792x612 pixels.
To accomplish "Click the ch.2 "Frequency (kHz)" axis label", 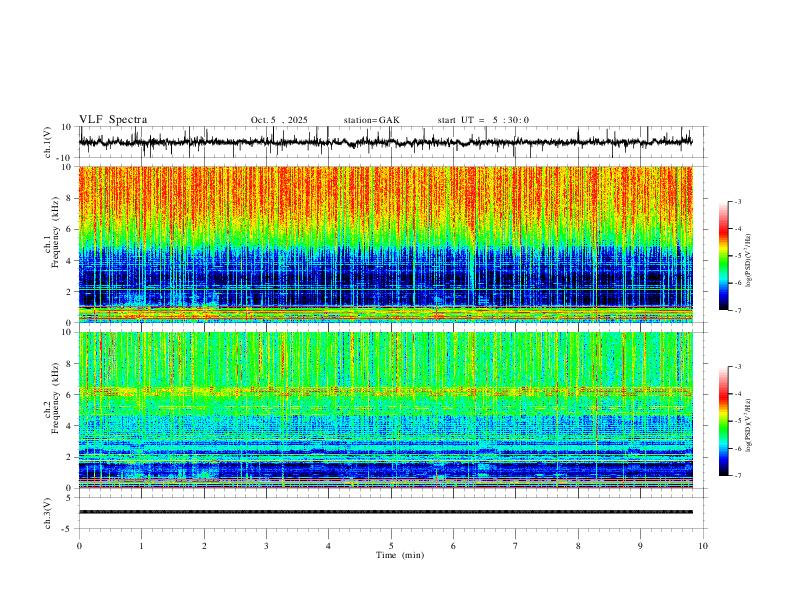I will tap(56, 398).
